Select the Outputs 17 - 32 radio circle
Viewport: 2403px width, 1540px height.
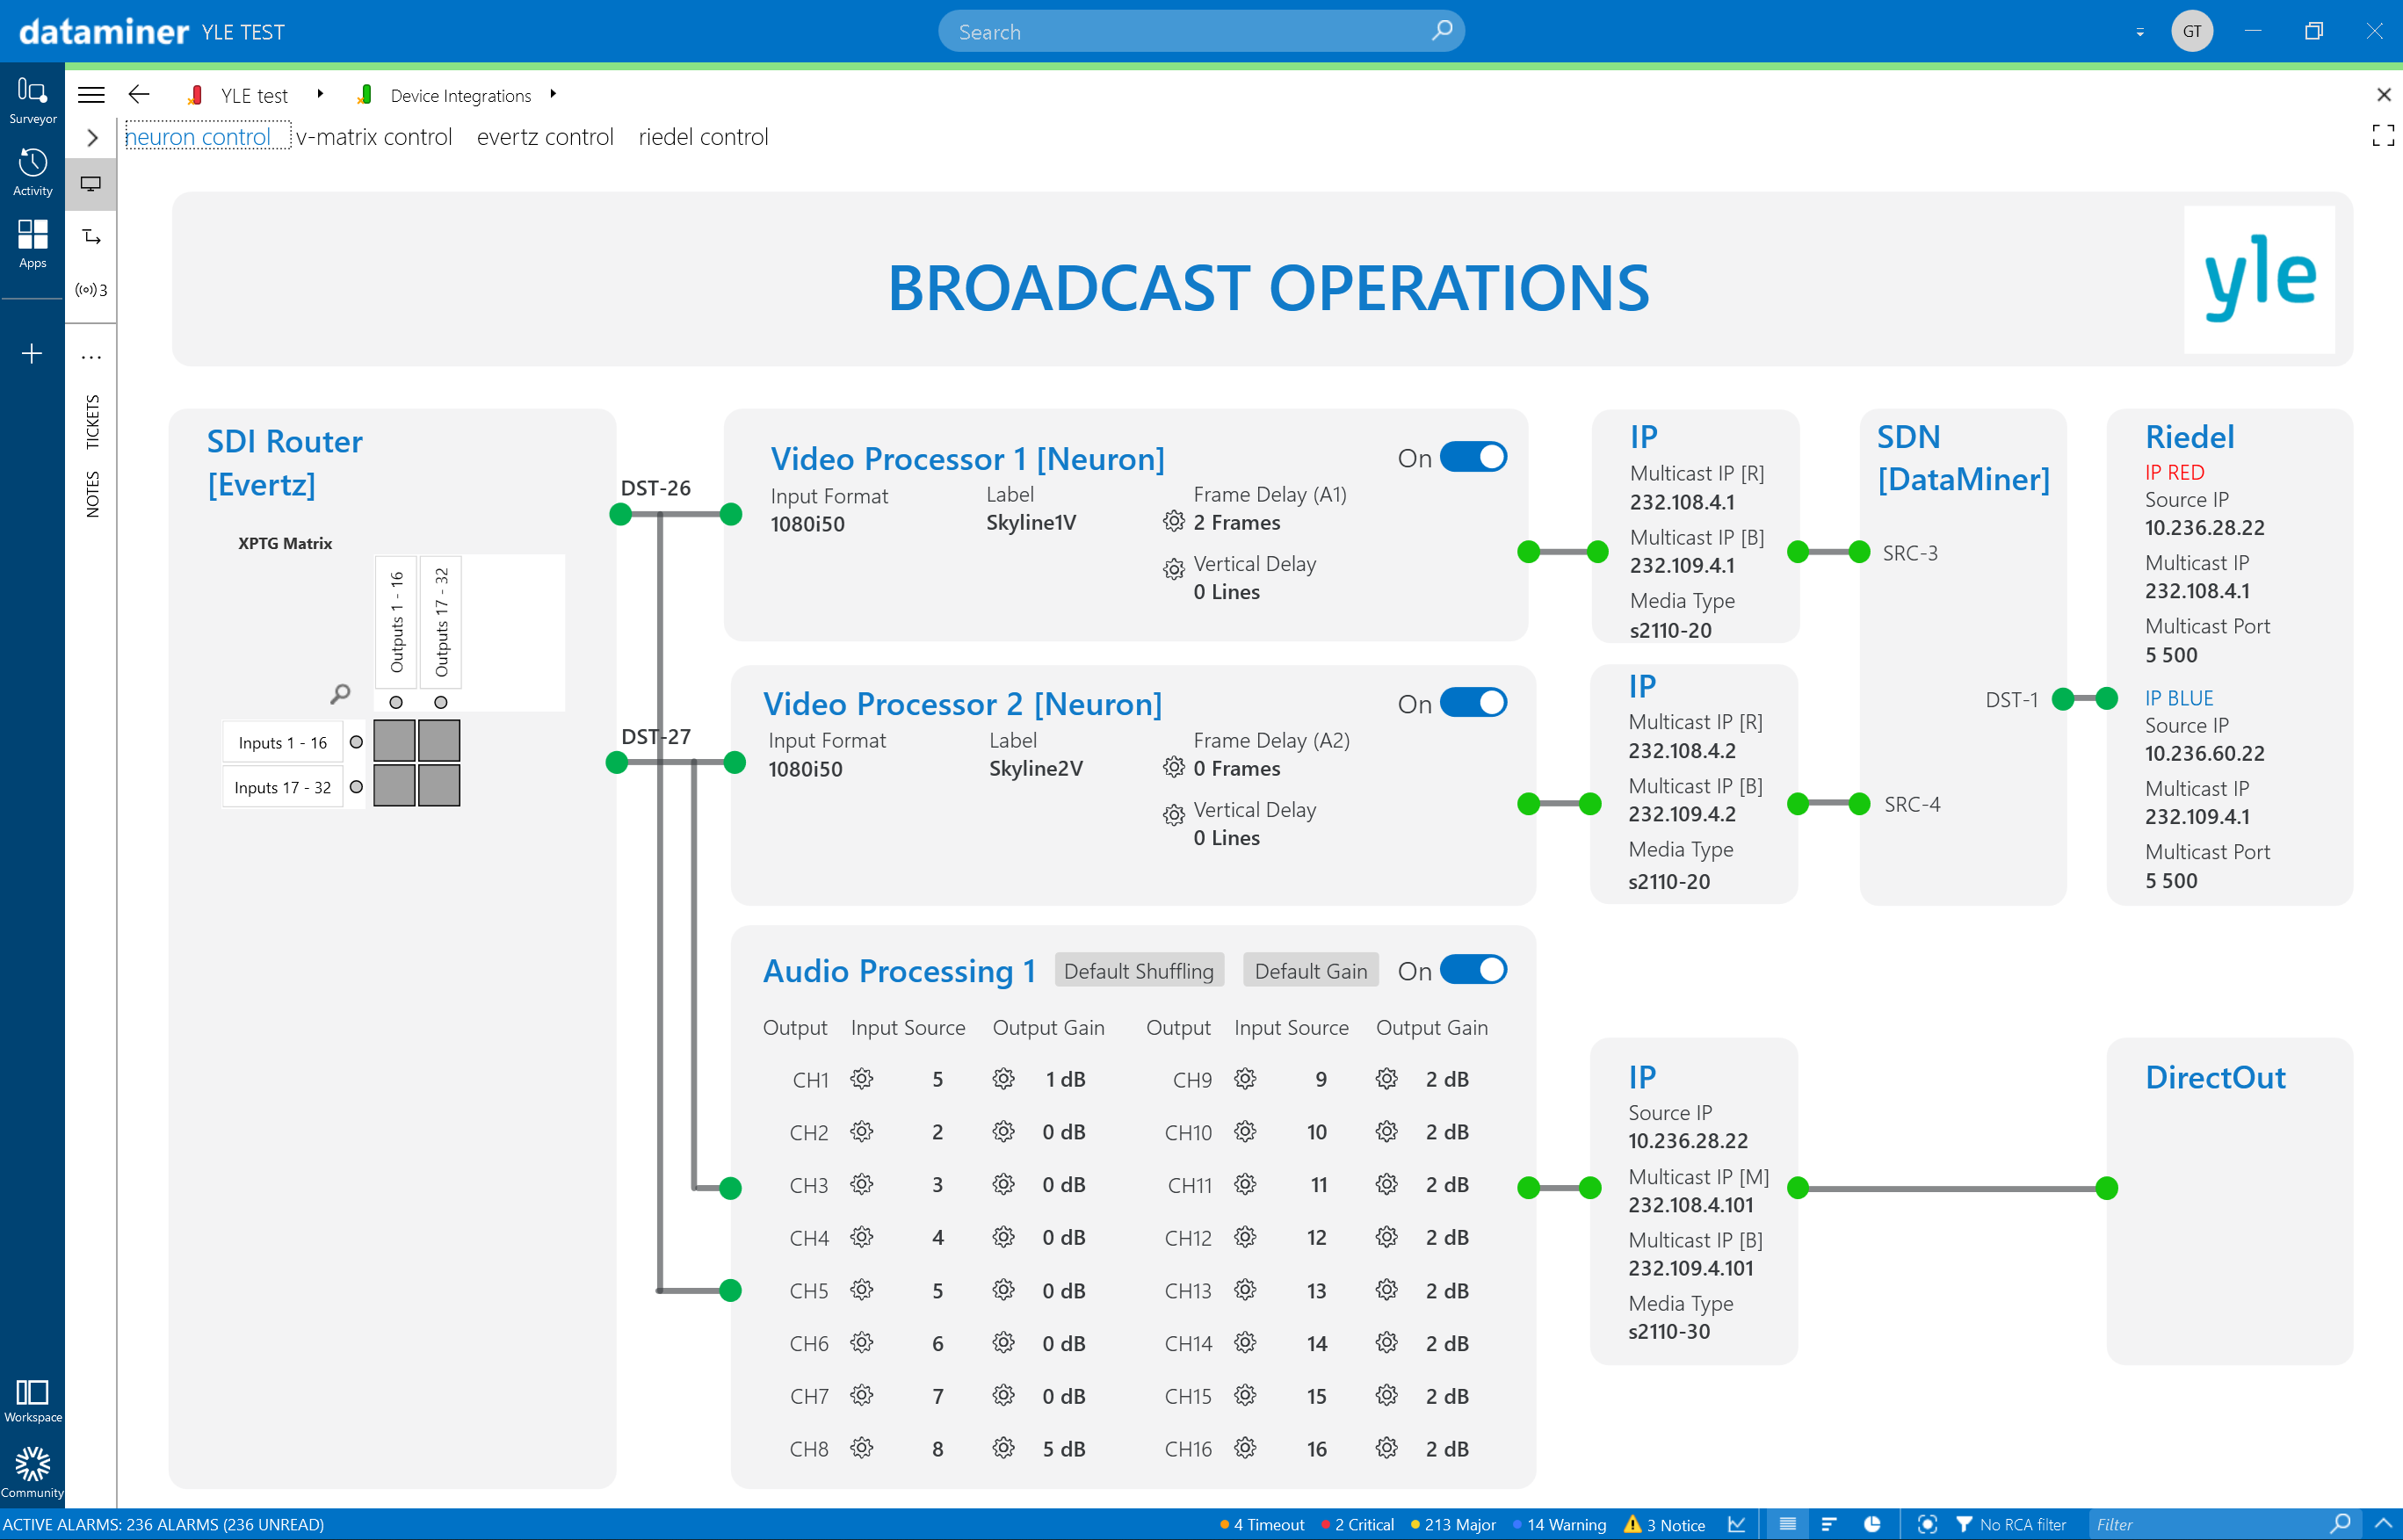441,702
